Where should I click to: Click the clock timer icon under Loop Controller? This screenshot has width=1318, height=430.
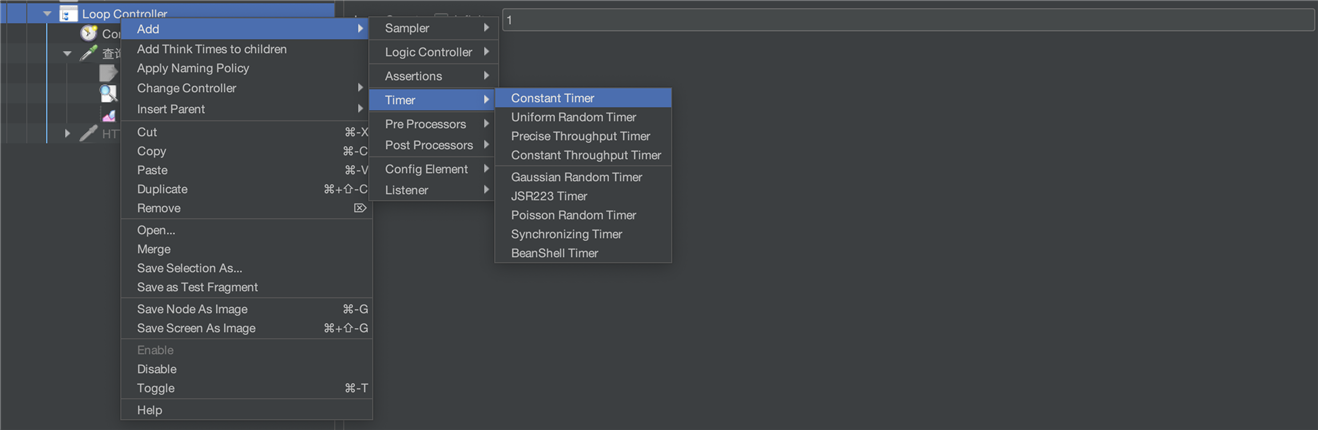pyautogui.click(x=89, y=33)
